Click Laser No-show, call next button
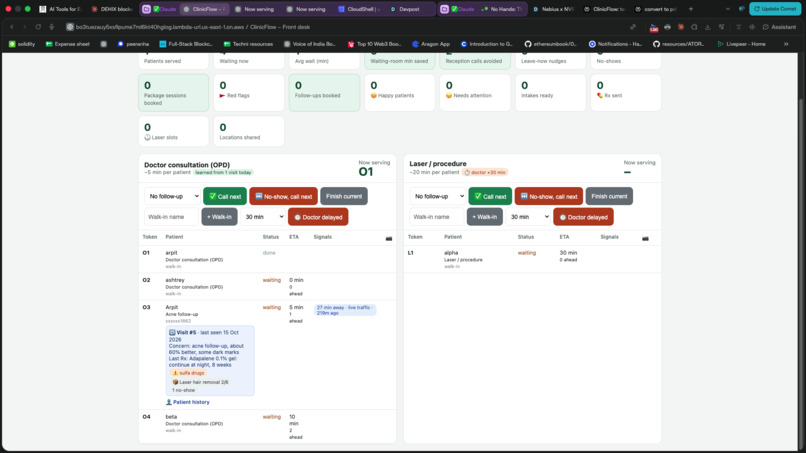Viewport: 806px width, 453px height. (x=548, y=196)
